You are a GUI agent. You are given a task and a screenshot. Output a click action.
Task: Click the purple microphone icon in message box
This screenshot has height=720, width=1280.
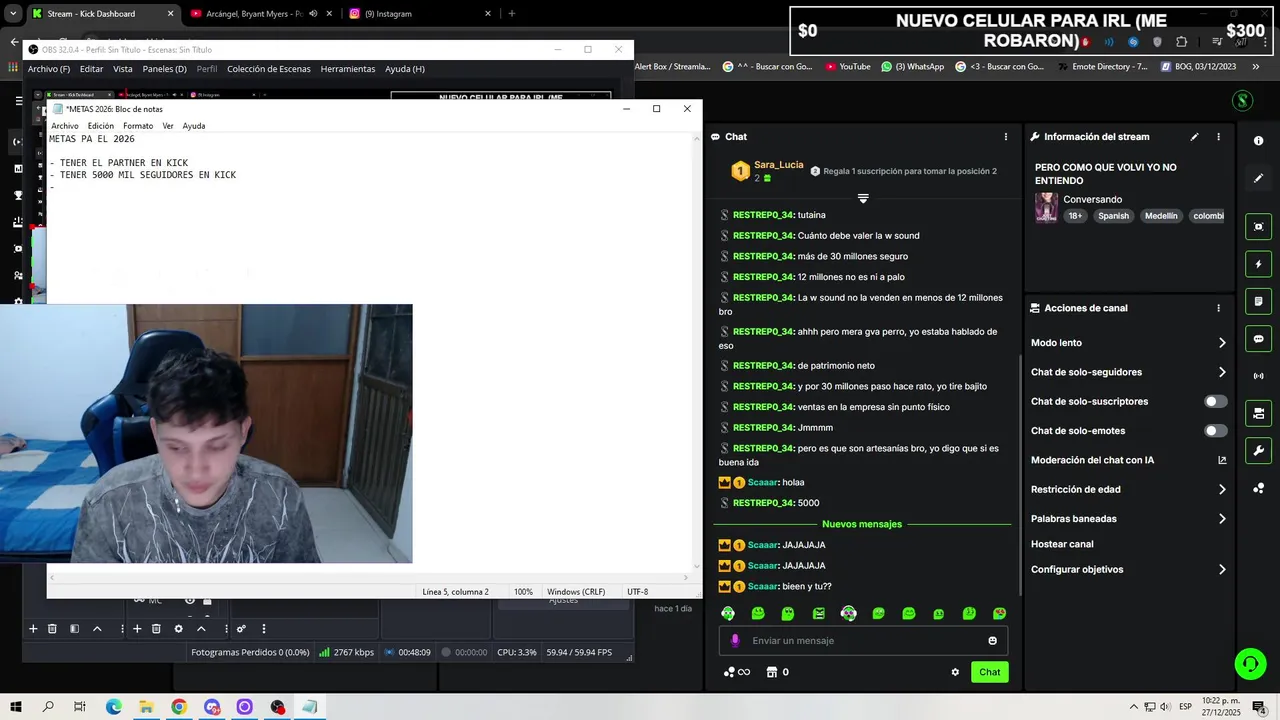pos(735,641)
